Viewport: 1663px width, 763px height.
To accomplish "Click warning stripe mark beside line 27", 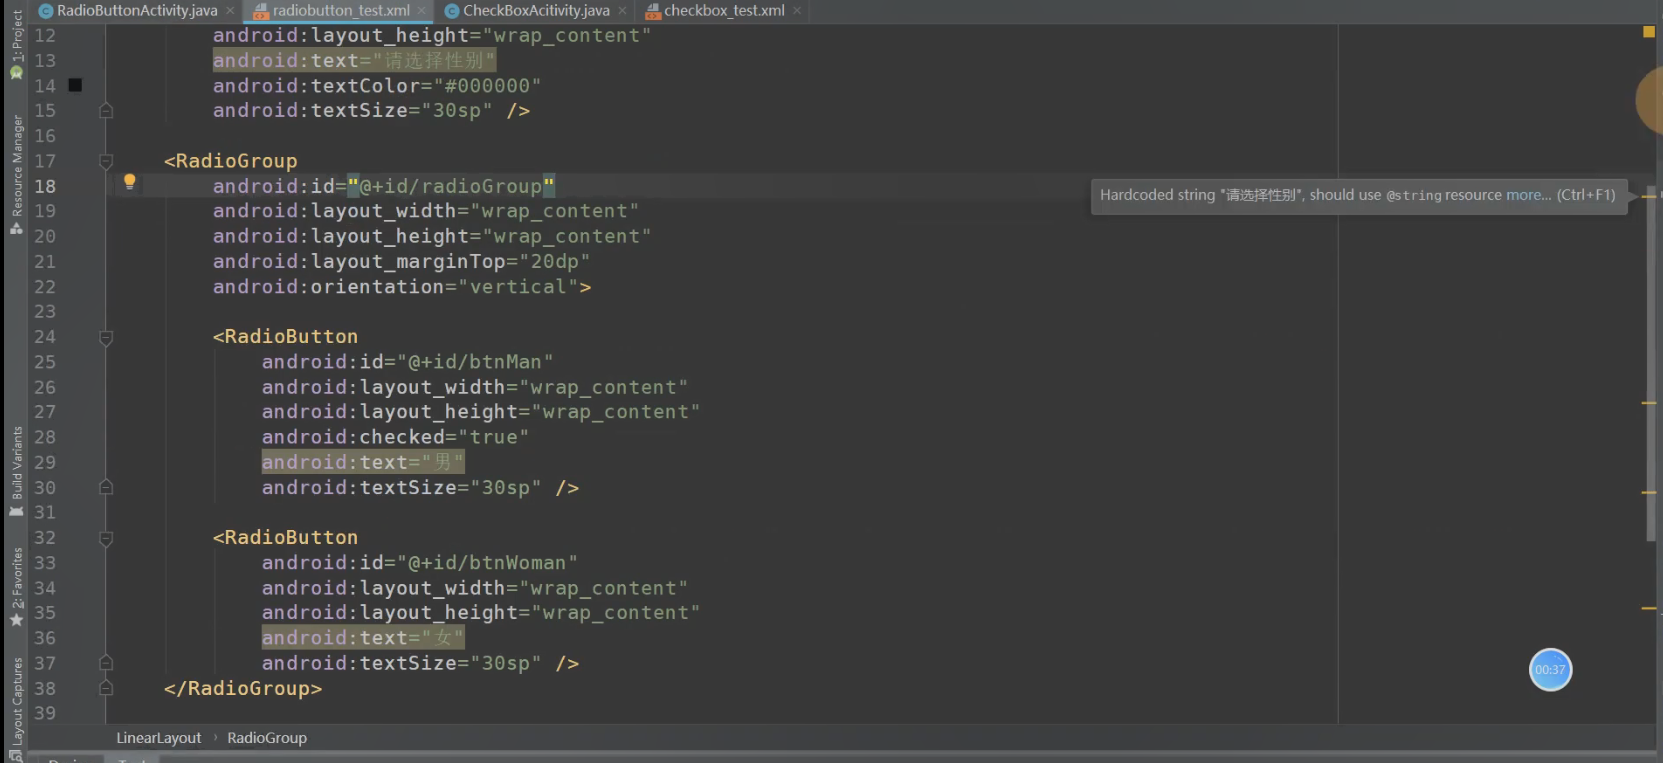I will point(1649,403).
